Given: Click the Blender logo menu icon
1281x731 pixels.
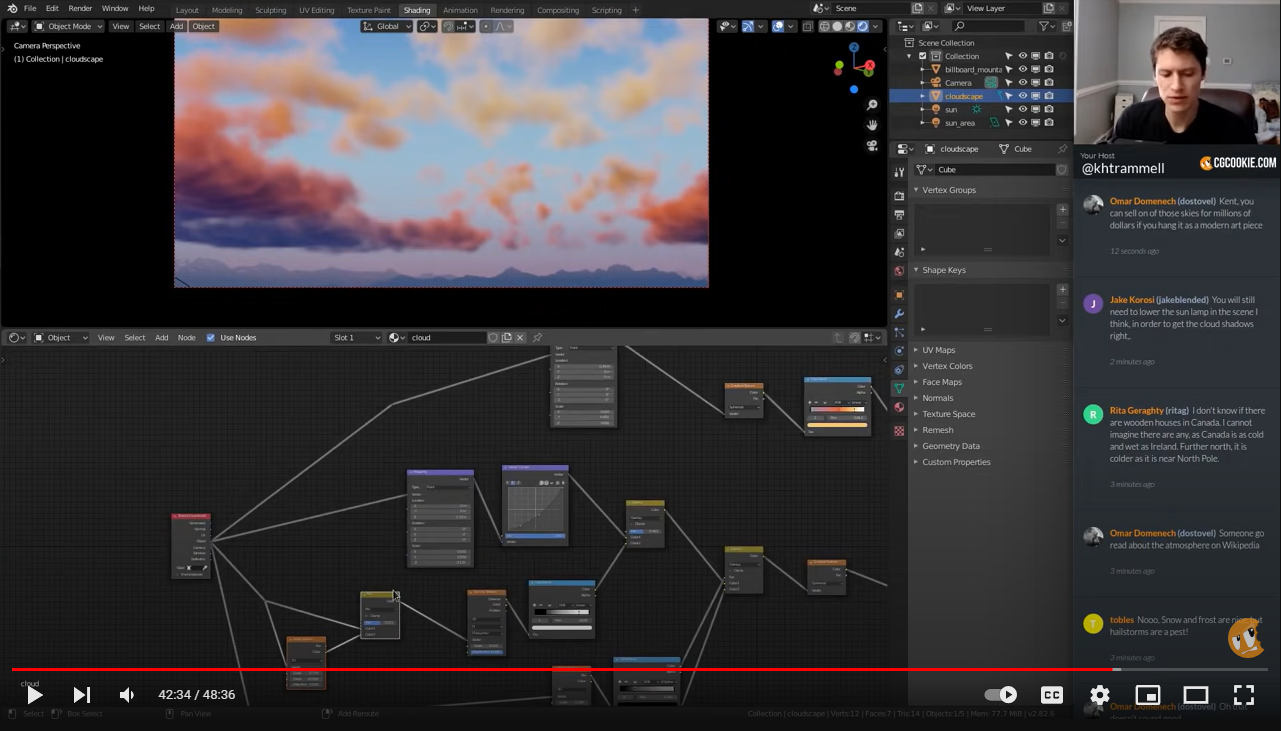Looking at the screenshot, I should tap(12, 8).
